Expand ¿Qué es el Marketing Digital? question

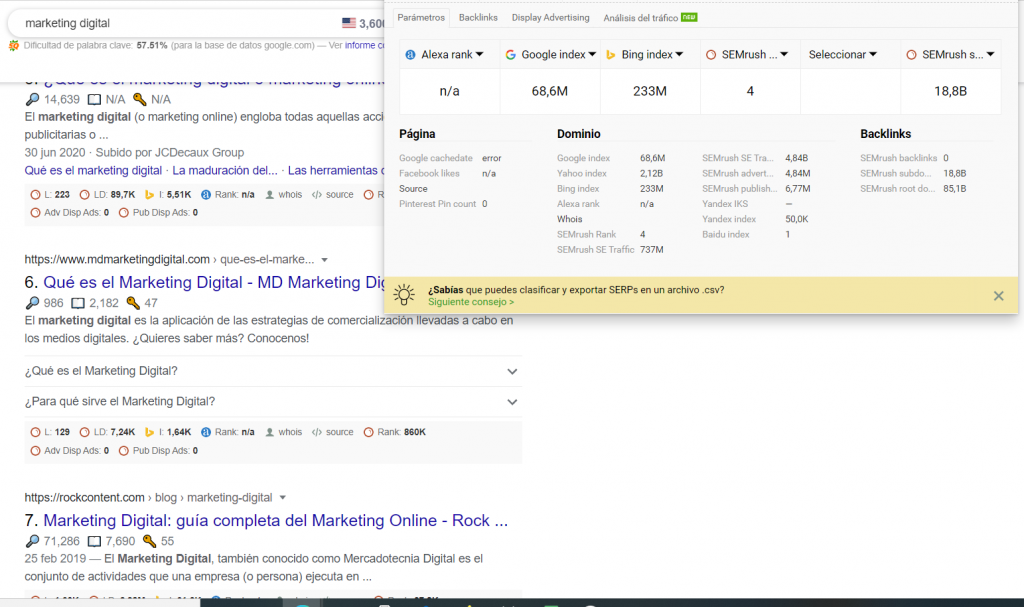click(x=272, y=371)
